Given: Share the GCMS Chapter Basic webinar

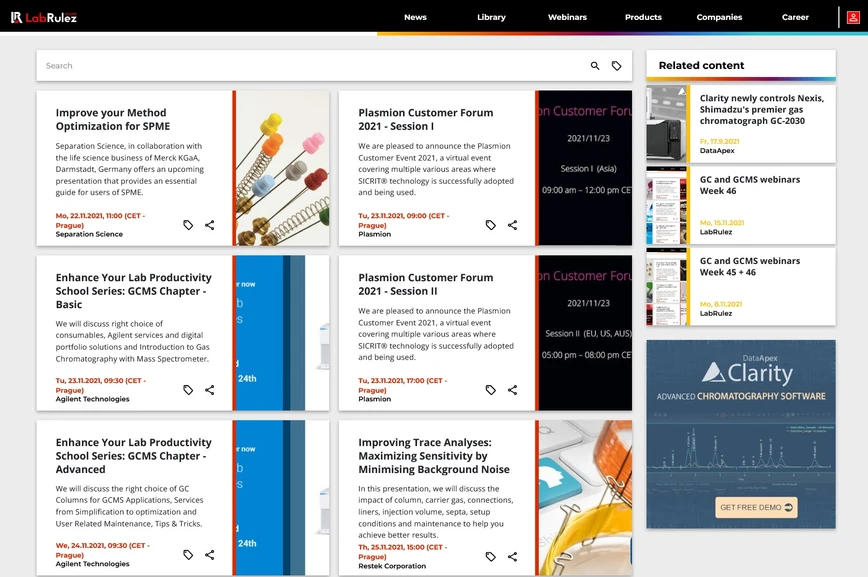Looking at the screenshot, I should click(210, 390).
